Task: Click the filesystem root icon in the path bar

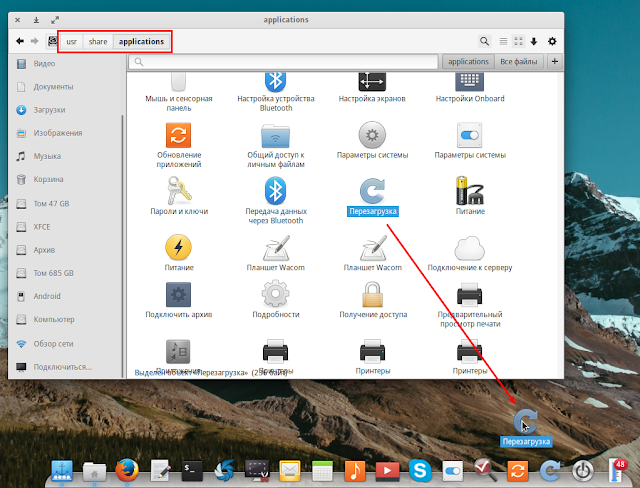Action: 52,41
